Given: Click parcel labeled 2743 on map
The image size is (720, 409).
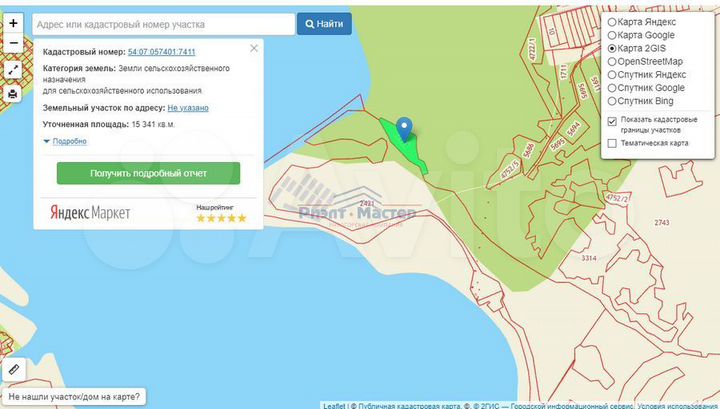Looking at the screenshot, I should tap(662, 222).
